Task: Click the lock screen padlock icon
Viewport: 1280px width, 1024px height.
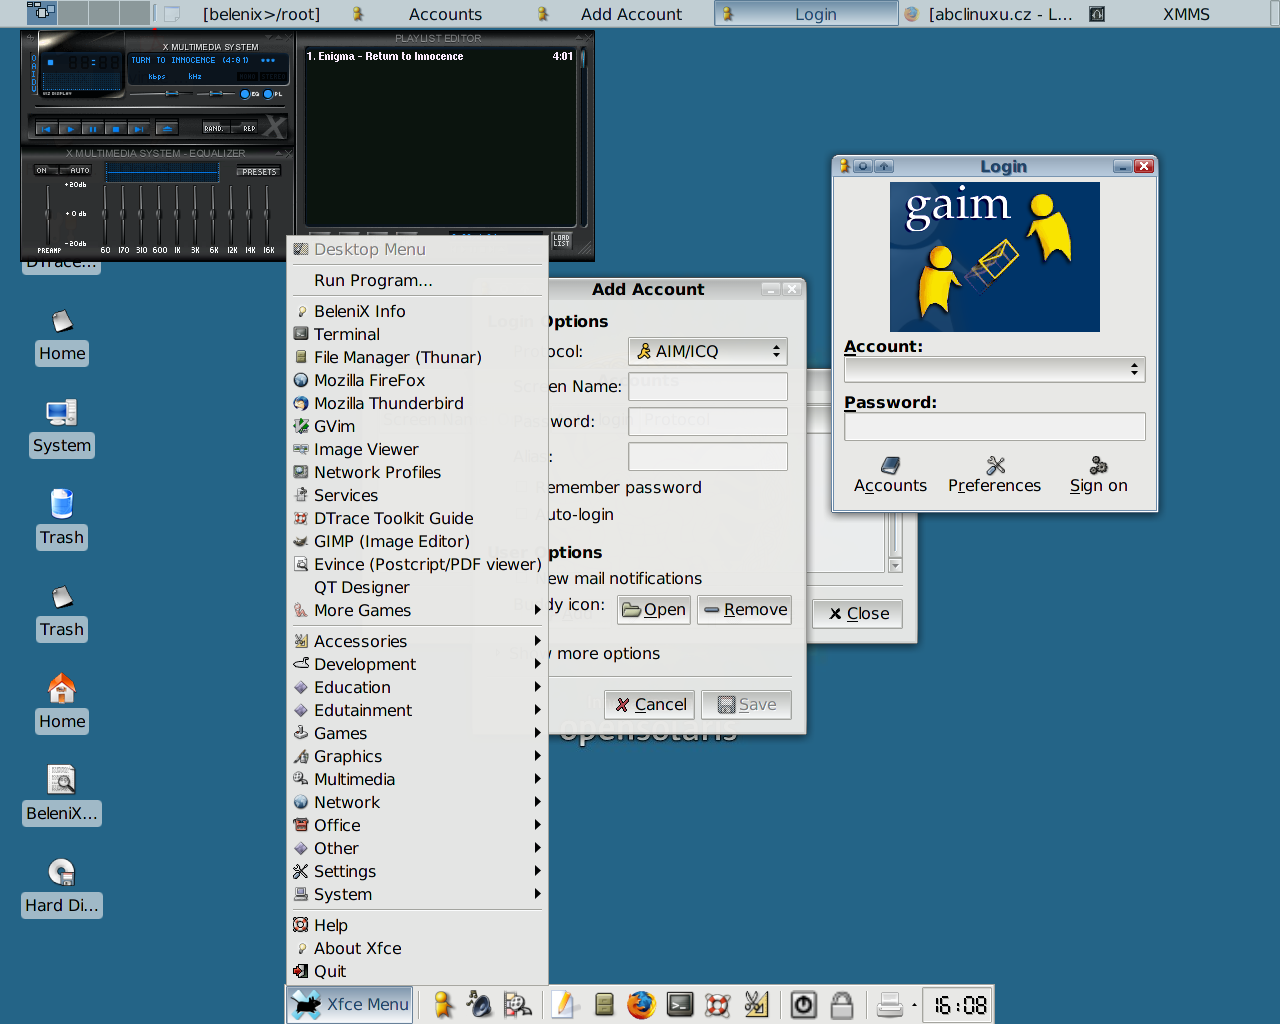Action: [x=842, y=1004]
